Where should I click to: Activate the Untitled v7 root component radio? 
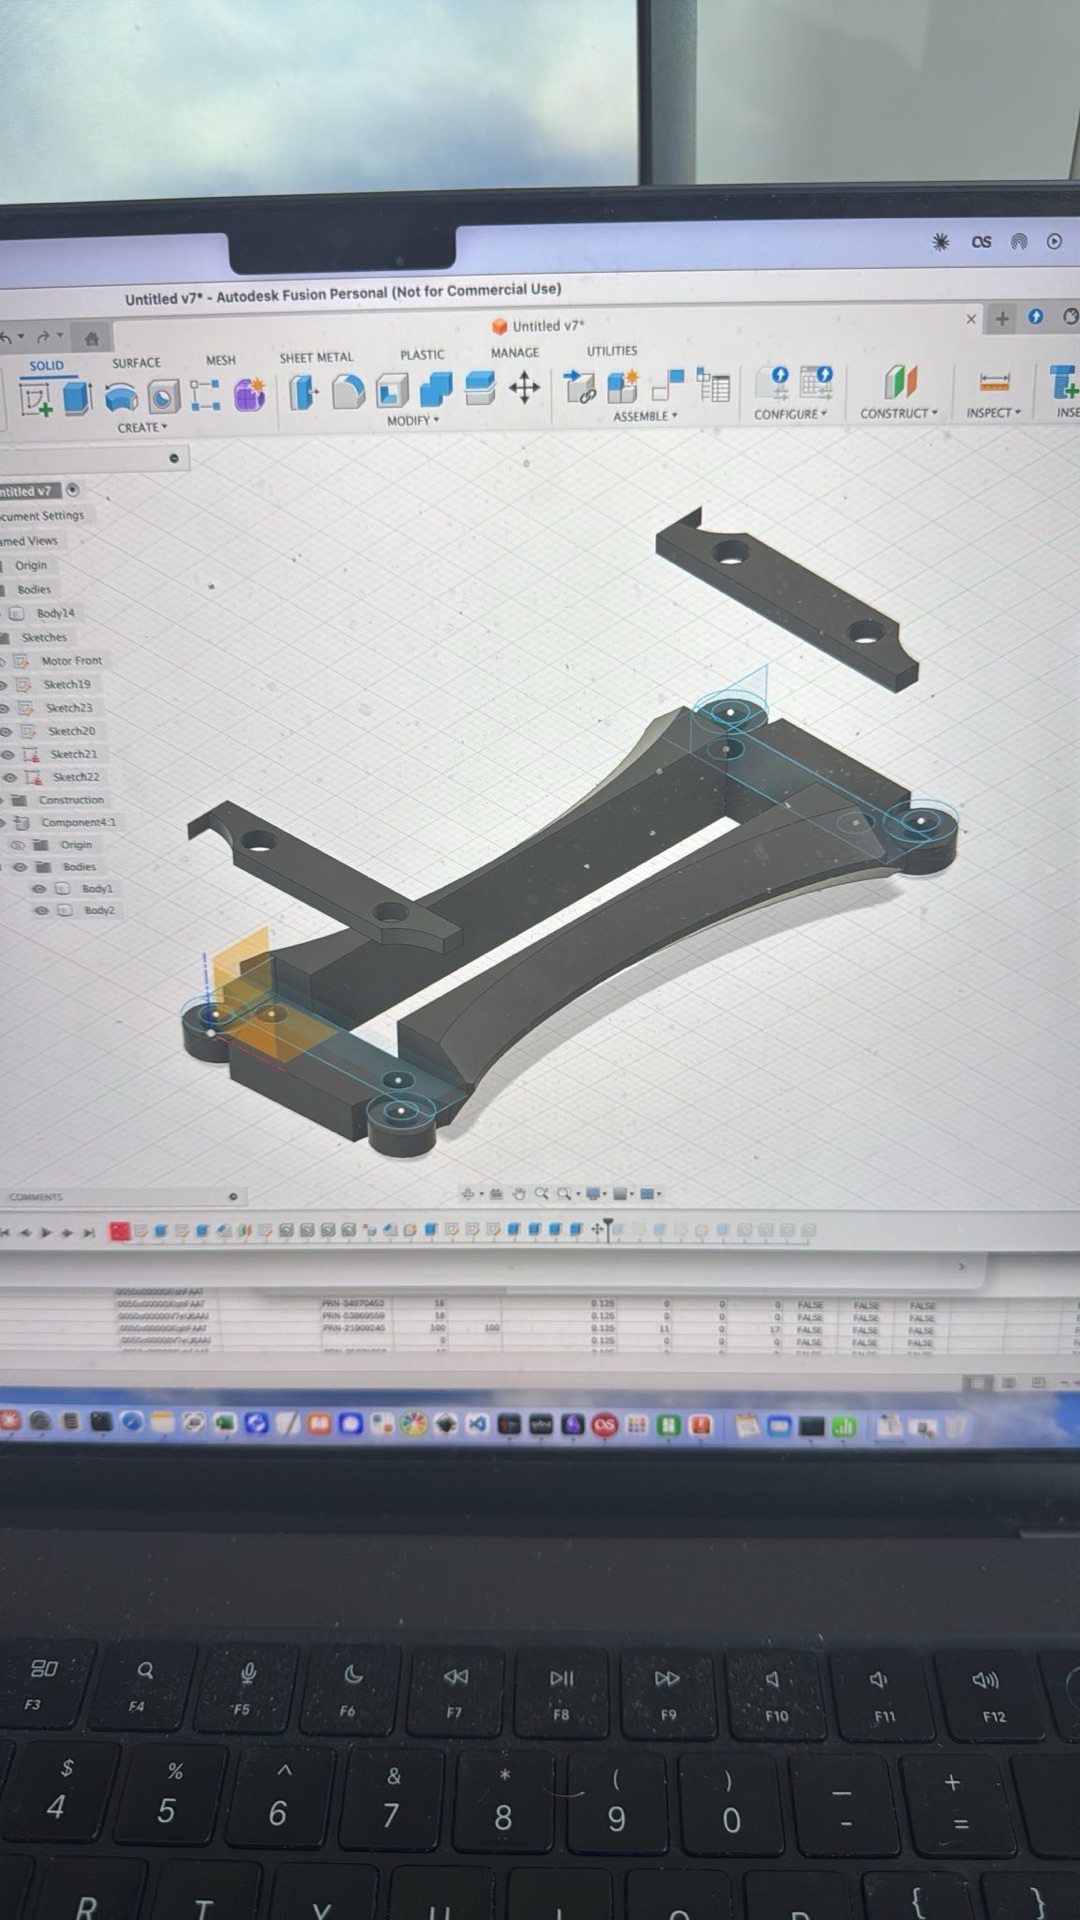click(72, 490)
